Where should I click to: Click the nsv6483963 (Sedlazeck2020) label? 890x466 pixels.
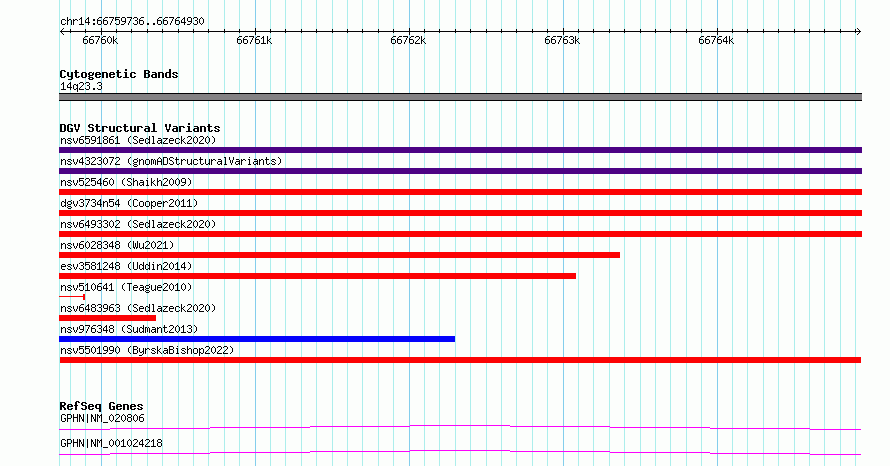coord(138,308)
